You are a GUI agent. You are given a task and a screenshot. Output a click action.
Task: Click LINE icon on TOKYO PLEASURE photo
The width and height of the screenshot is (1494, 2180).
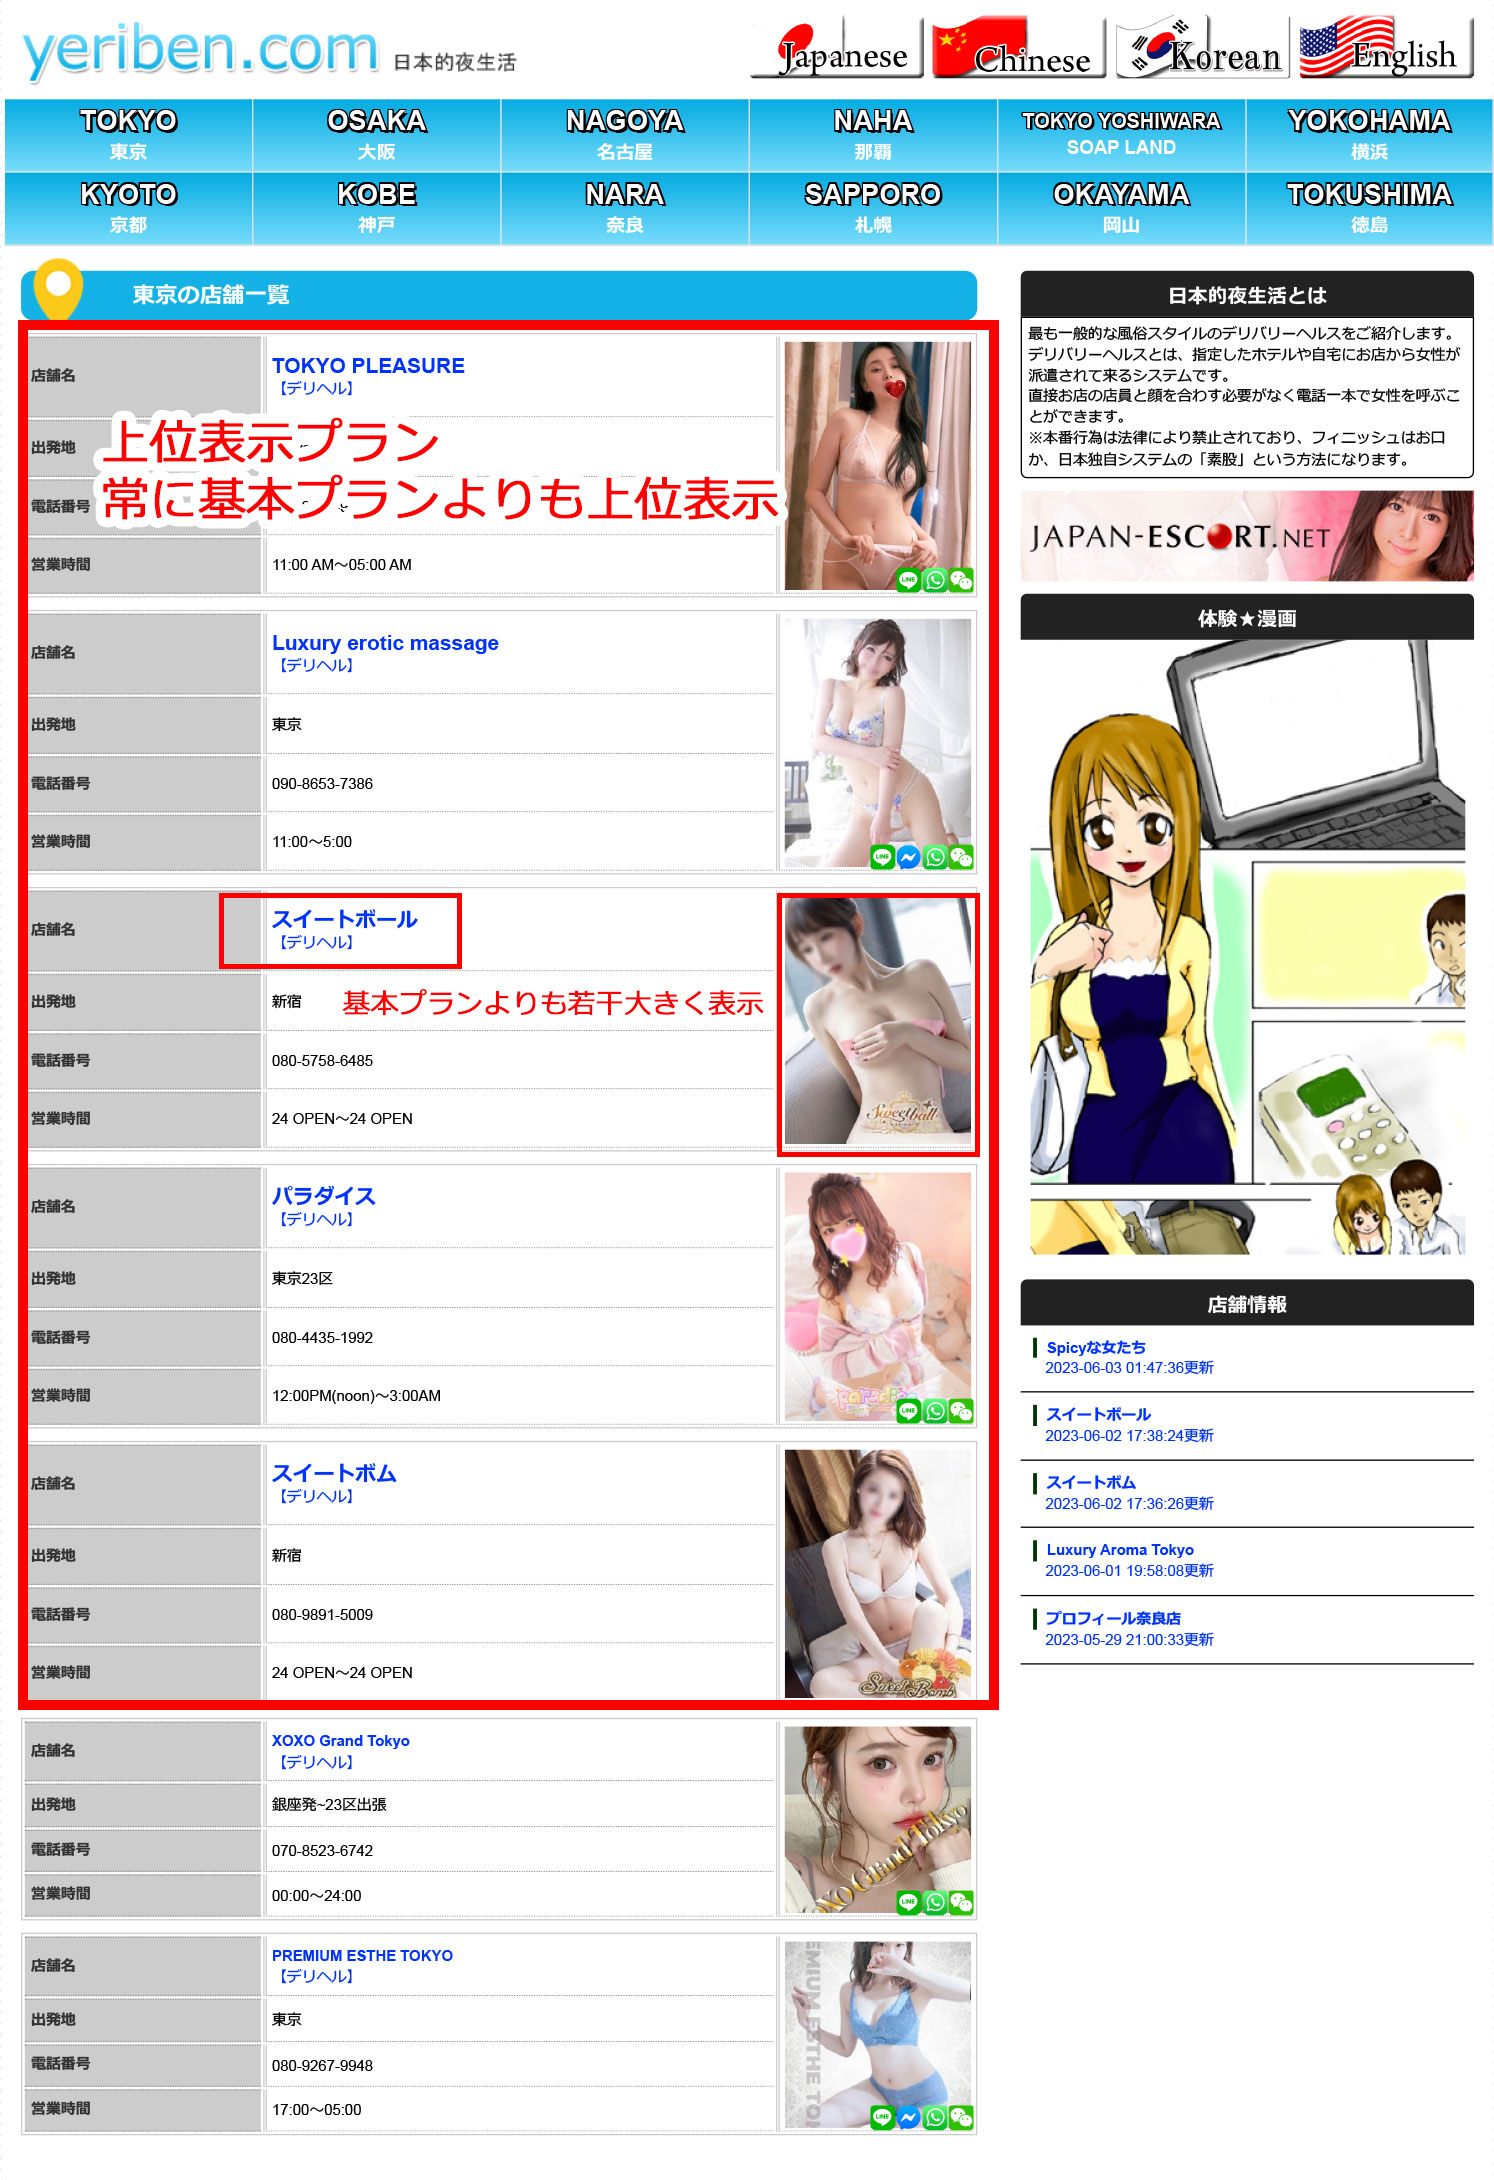908,580
